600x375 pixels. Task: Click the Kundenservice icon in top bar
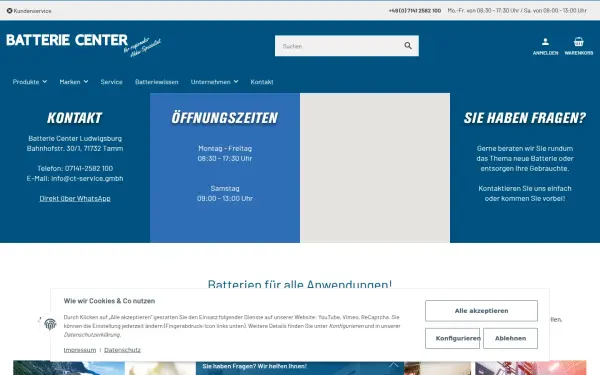10,11
